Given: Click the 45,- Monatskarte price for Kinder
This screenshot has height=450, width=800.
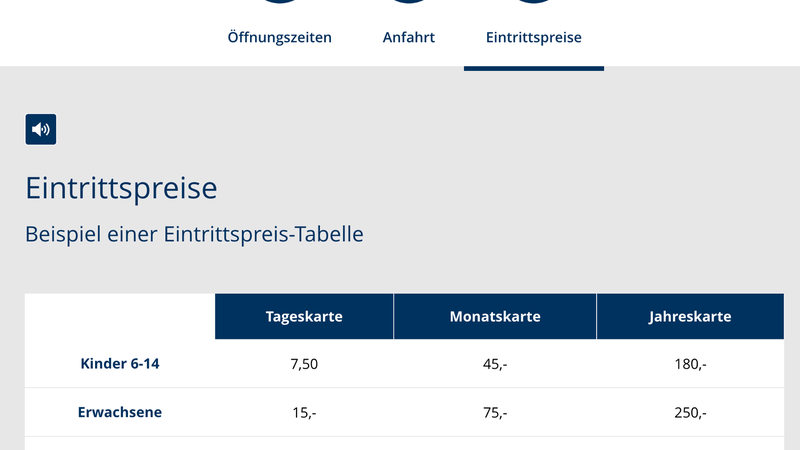Looking at the screenshot, I should [x=495, y=364].
